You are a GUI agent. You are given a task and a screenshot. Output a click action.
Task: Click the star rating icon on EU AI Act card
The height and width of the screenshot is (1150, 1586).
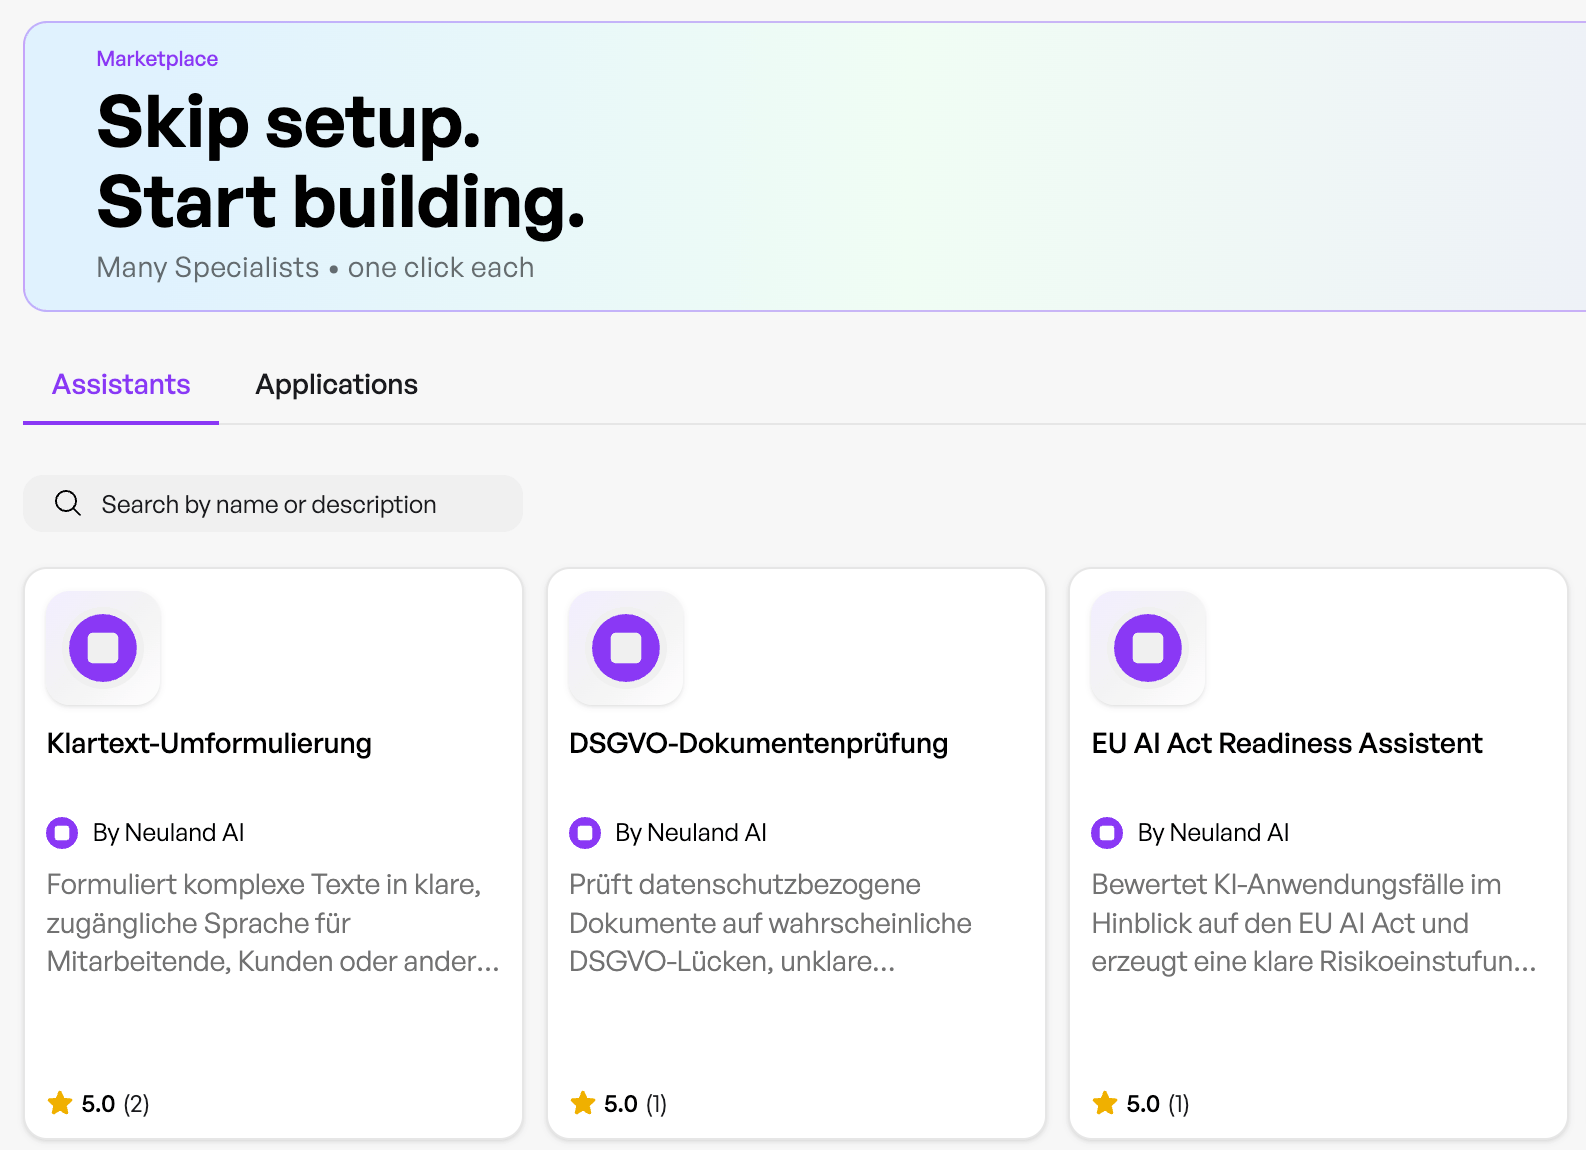click(1105, 1103)
